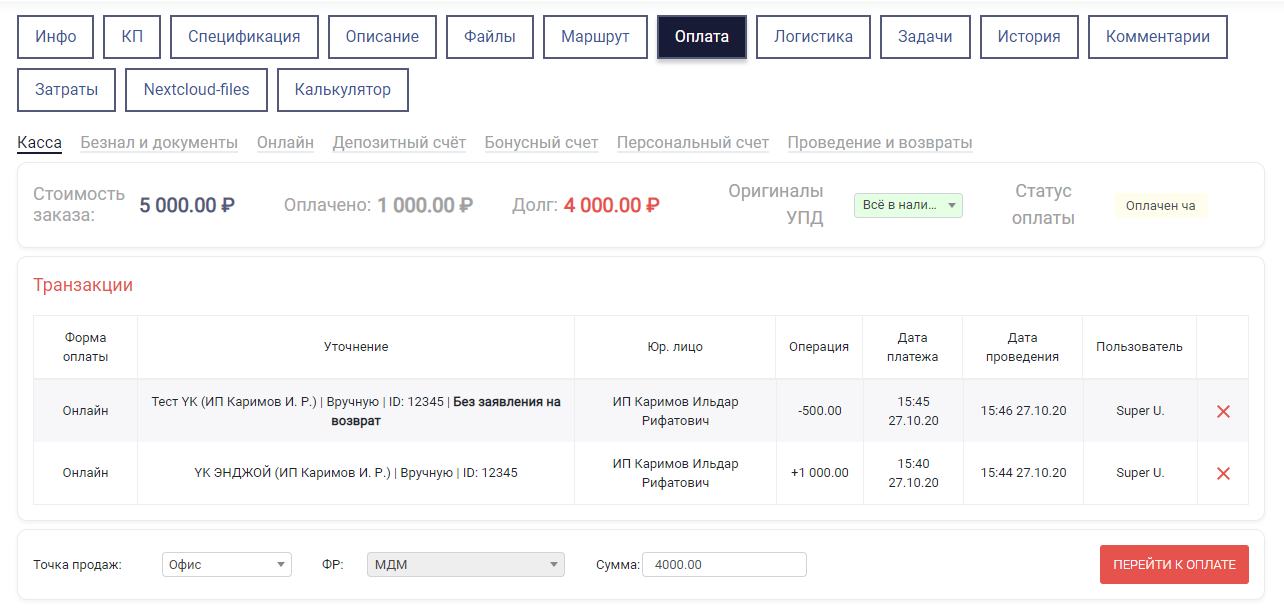Switch to the КП tab

[x=133, y=37]
